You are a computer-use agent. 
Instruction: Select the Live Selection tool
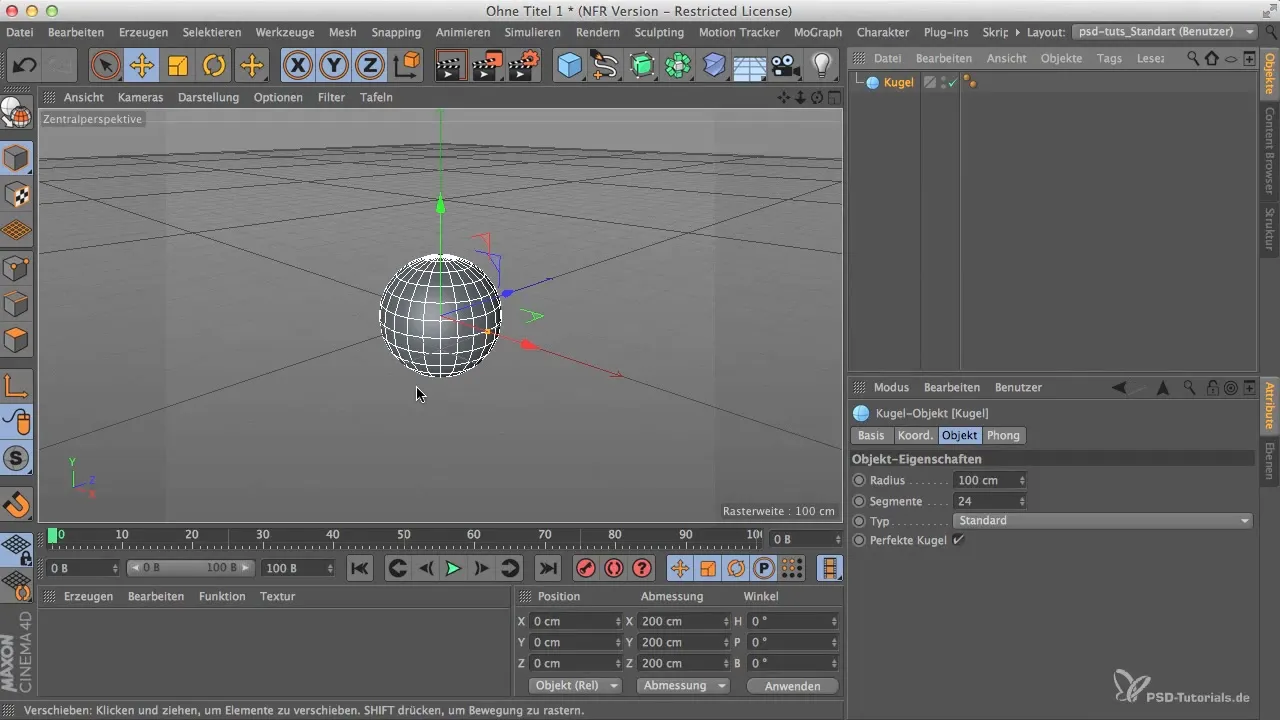point(105,66)
